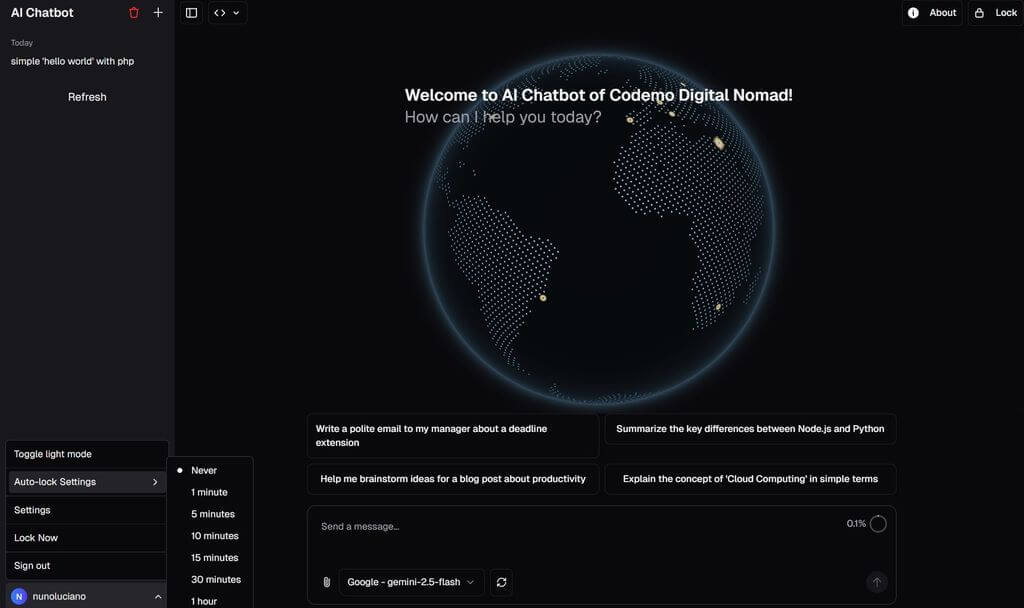The width and height of the screenshot is (1024, 608).
Task: Select Sign out menu entry
Action: point(32,566)
